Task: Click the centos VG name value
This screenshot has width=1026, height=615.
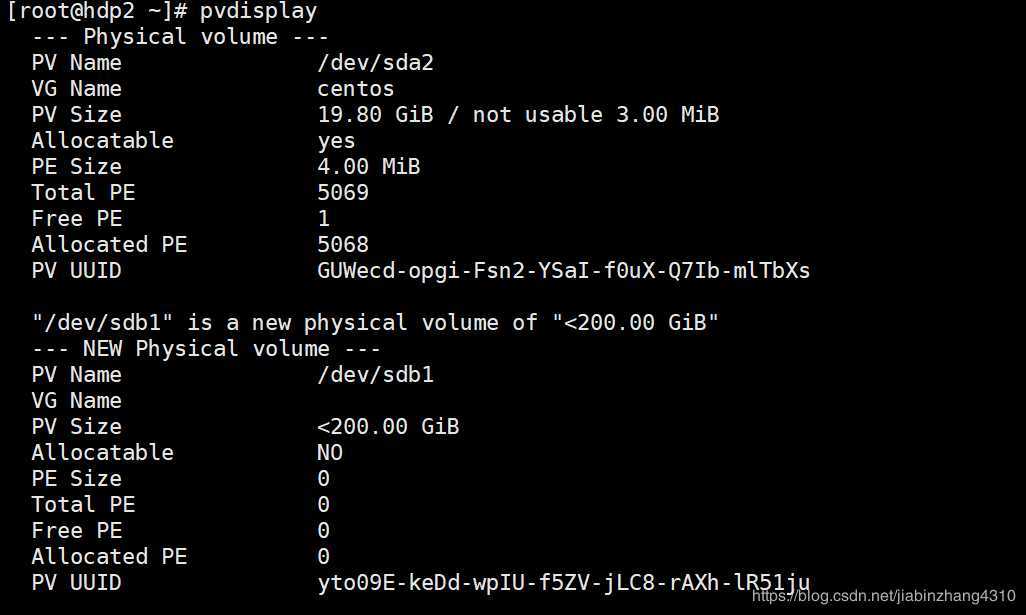Action: 356,88
